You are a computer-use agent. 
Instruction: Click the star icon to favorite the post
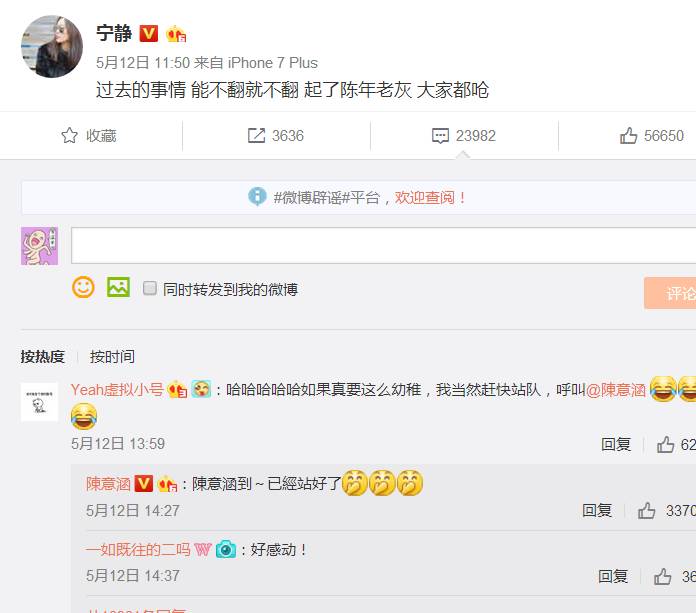[69, 135]
